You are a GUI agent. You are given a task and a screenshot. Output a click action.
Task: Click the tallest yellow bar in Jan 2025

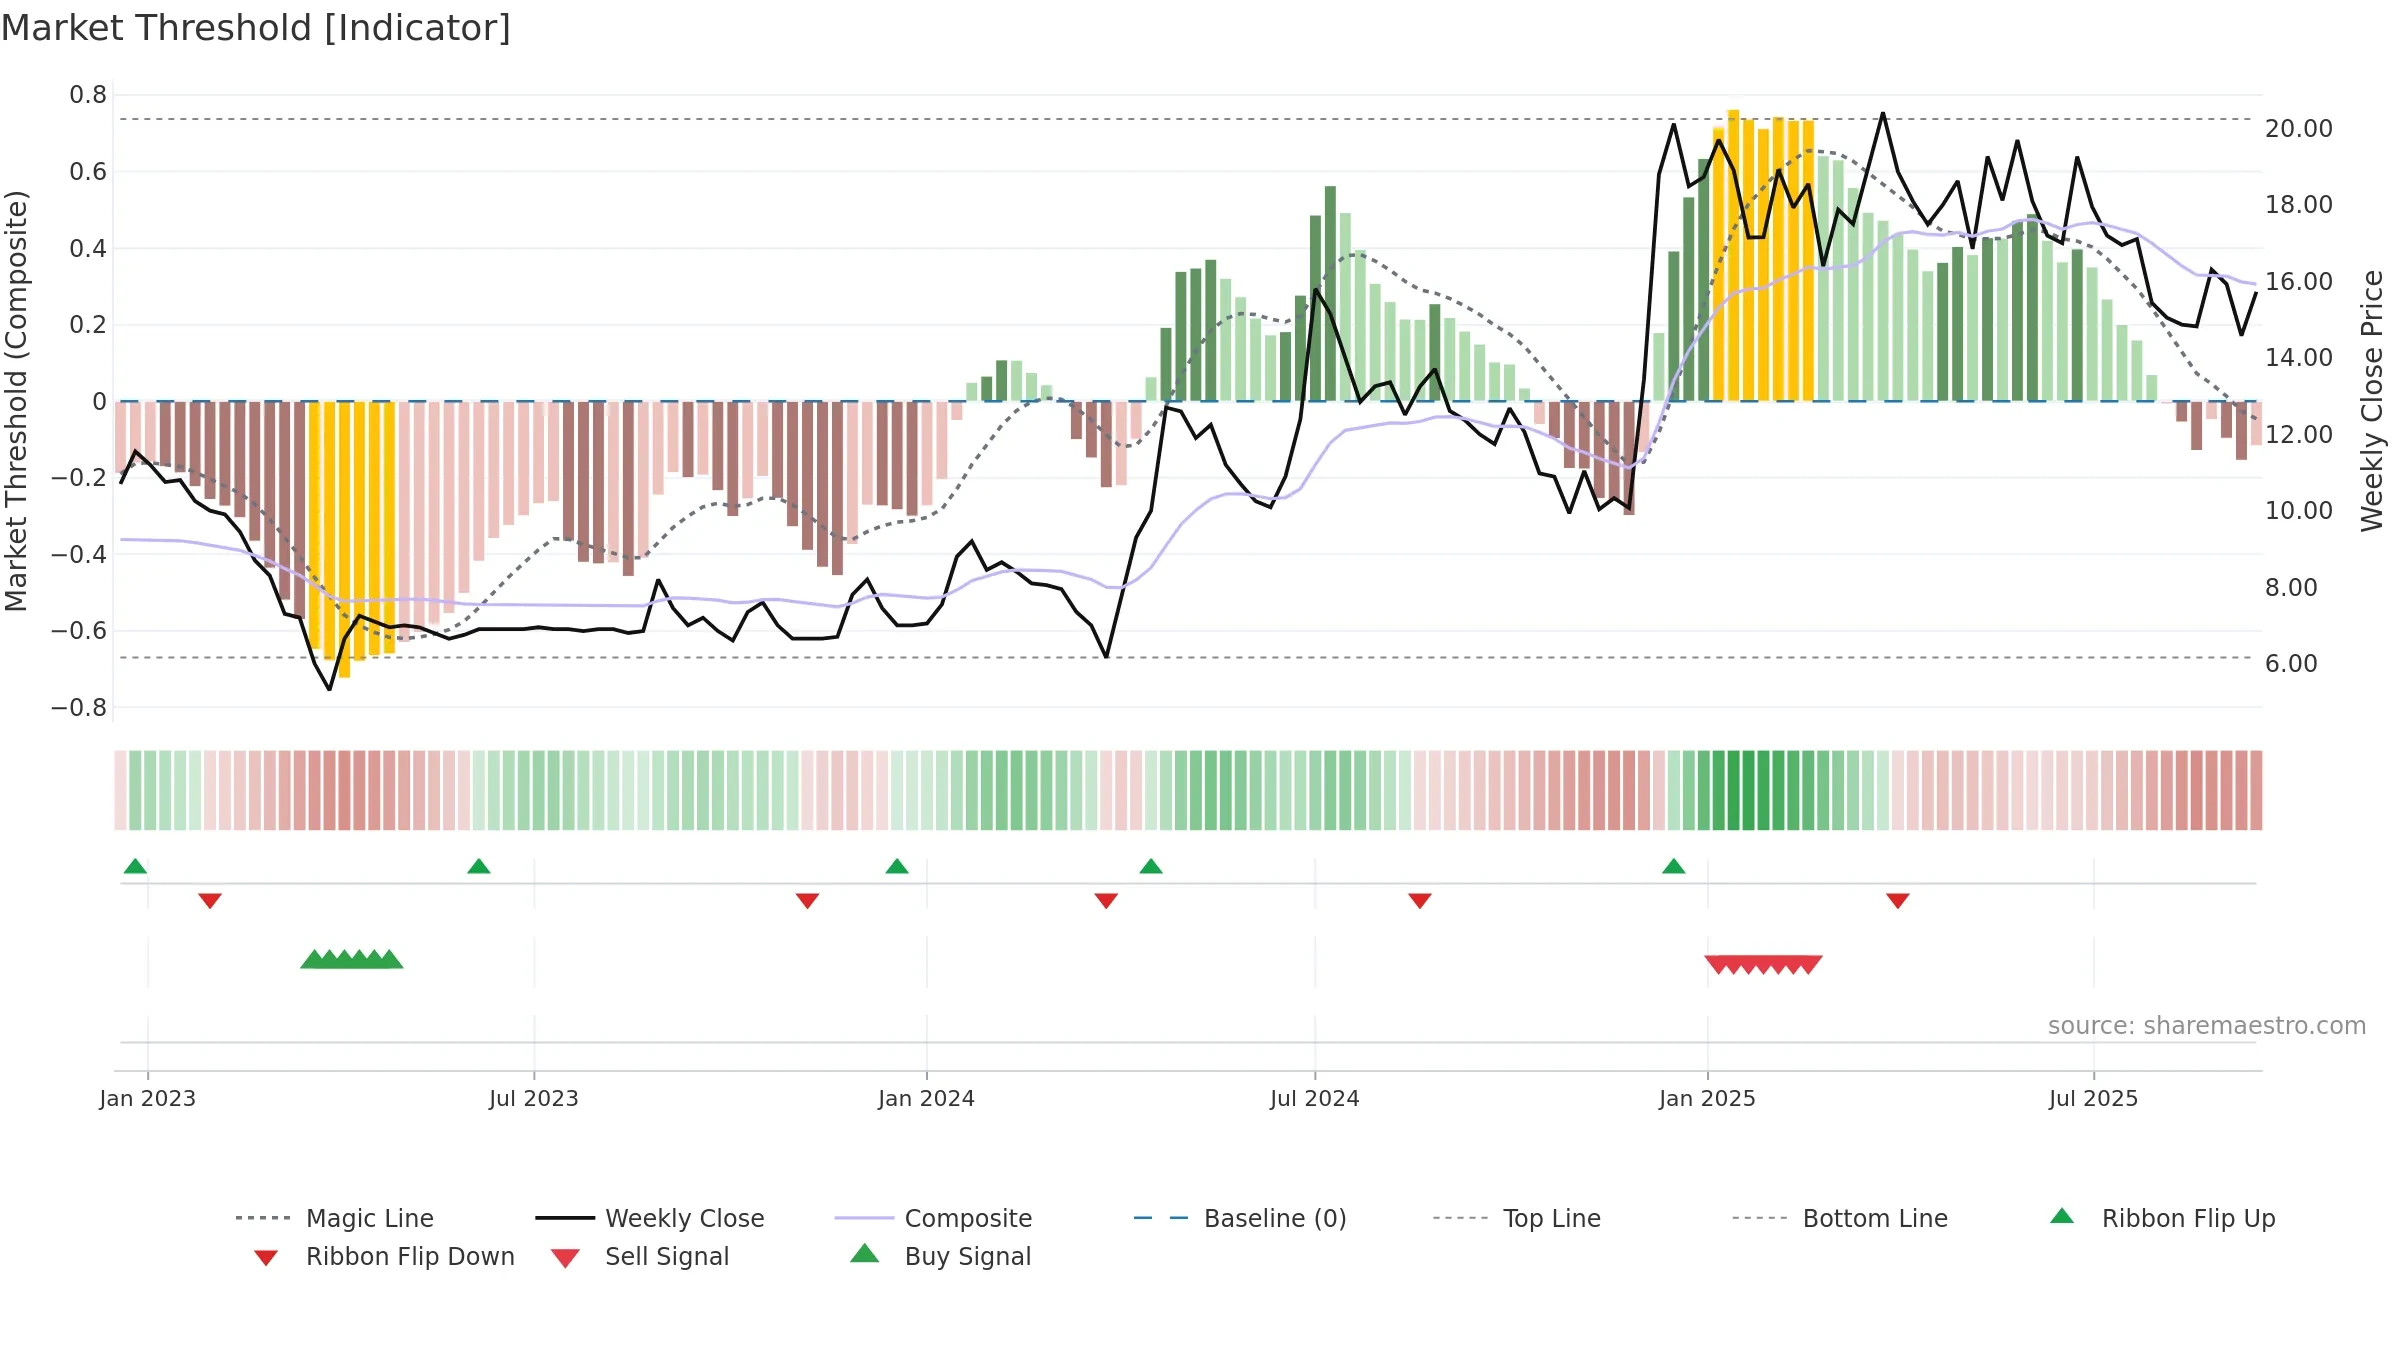(1733, 255)
